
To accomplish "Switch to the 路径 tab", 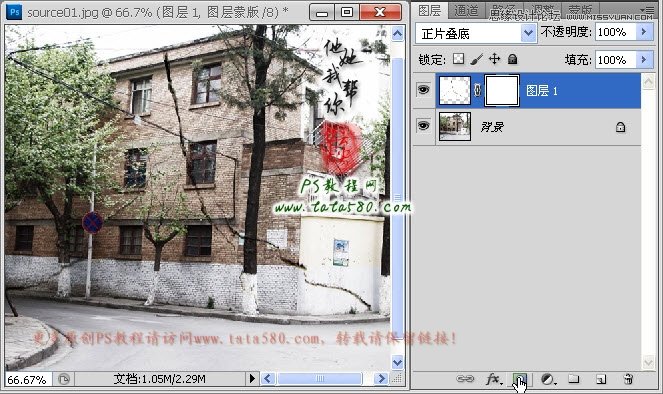I will 503,11.
